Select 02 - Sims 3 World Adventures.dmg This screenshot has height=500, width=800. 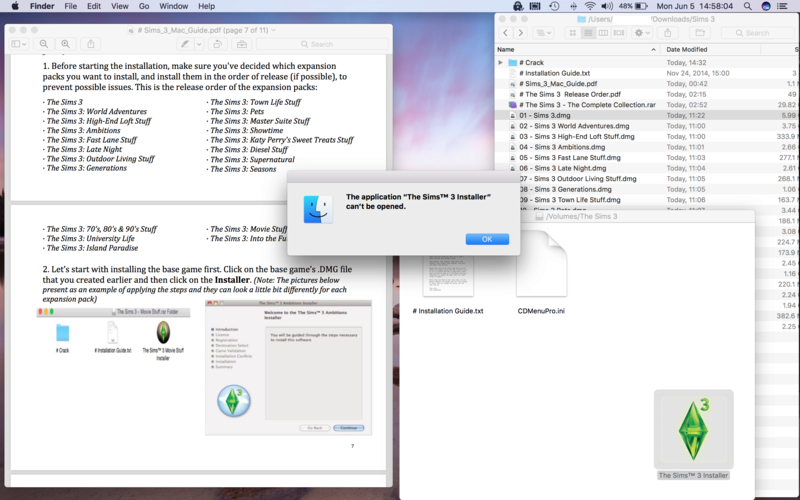(647, 126)
